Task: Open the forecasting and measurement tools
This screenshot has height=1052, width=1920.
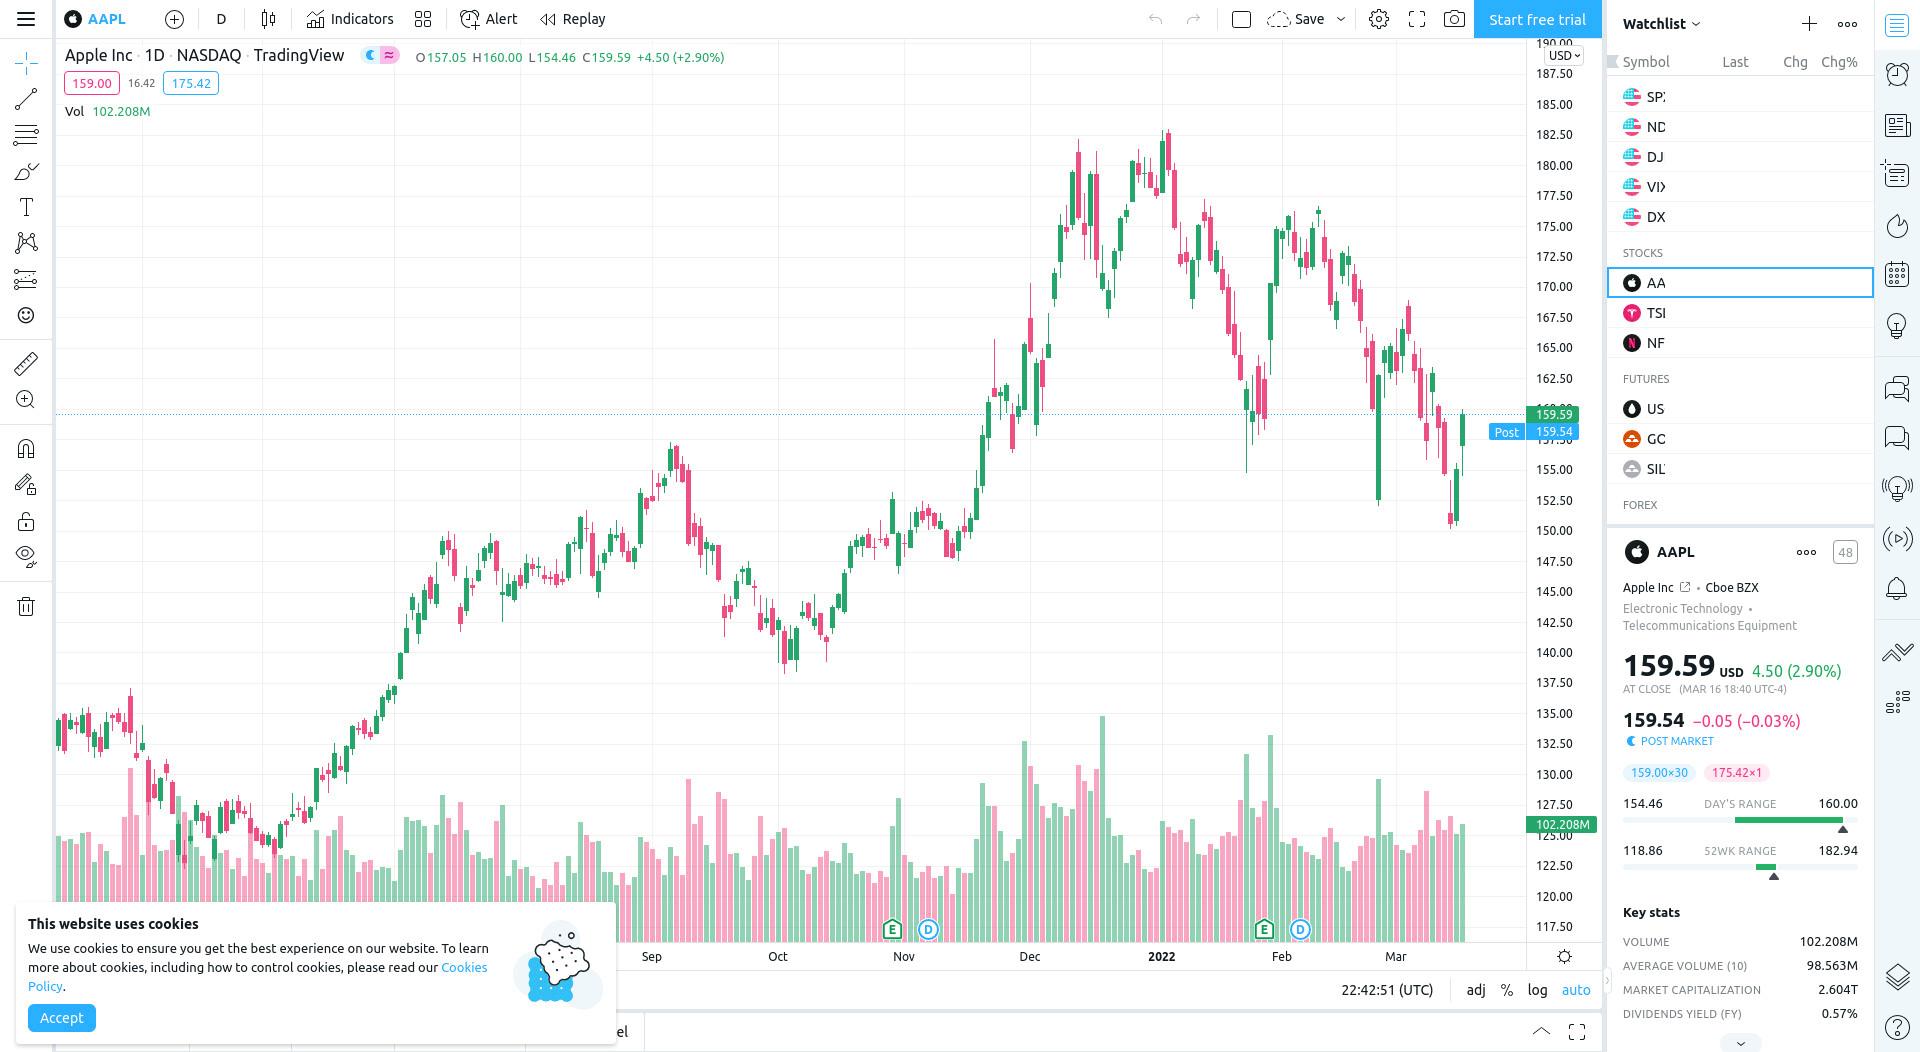Action: pyautogui.click(x=26, y=280)
